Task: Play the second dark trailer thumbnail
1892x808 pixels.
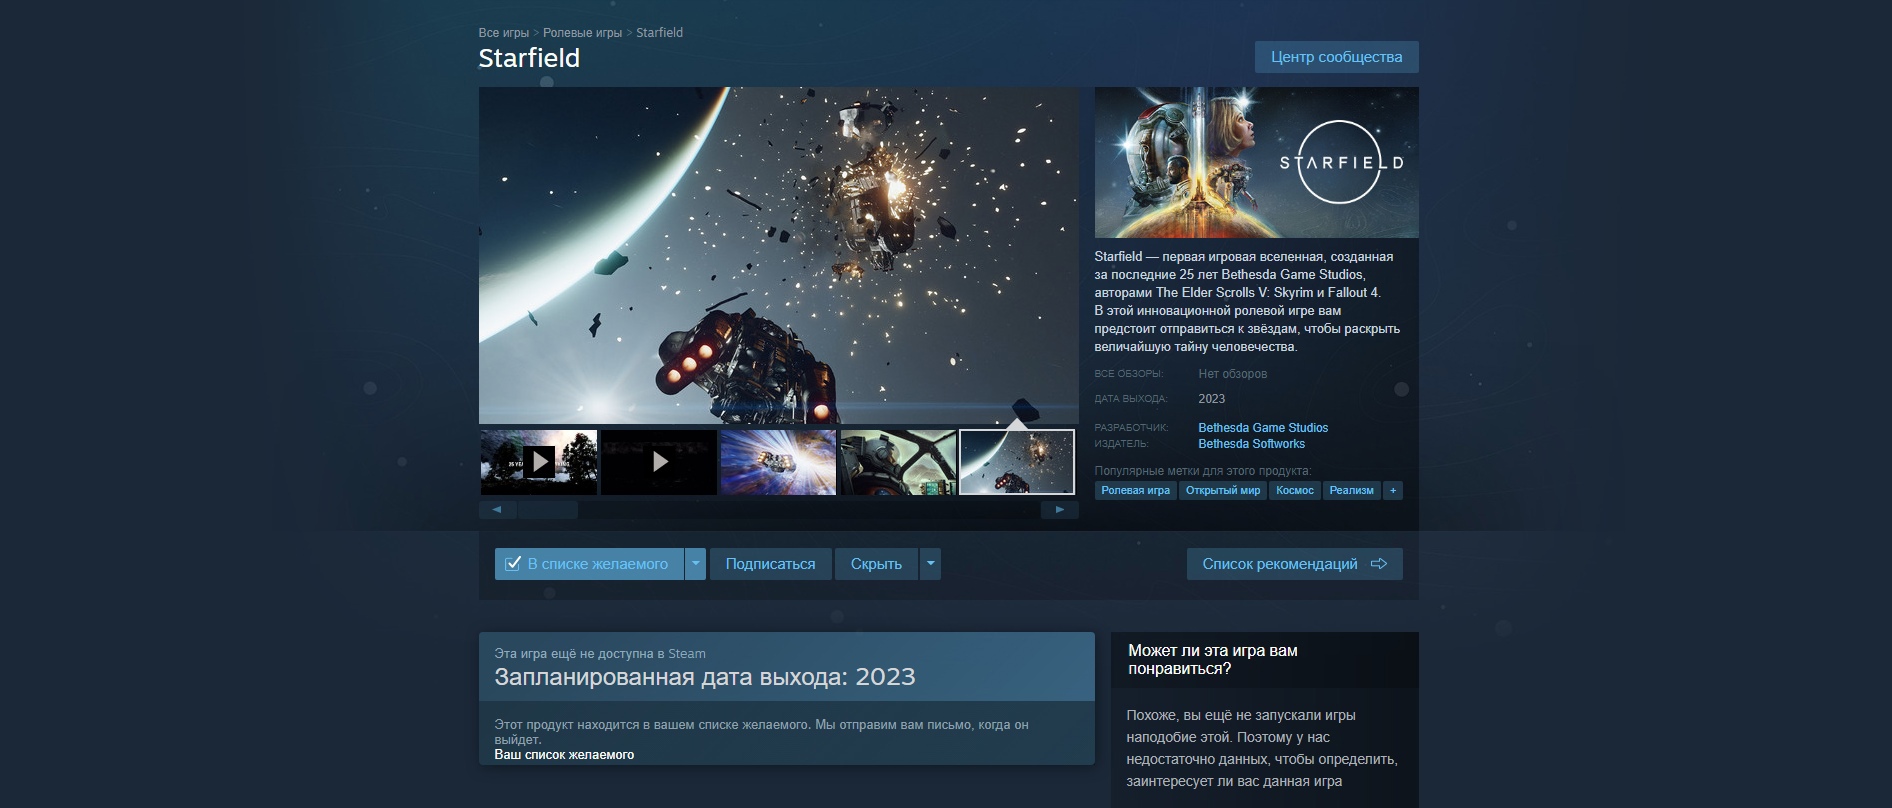Action: coord(659,462)
